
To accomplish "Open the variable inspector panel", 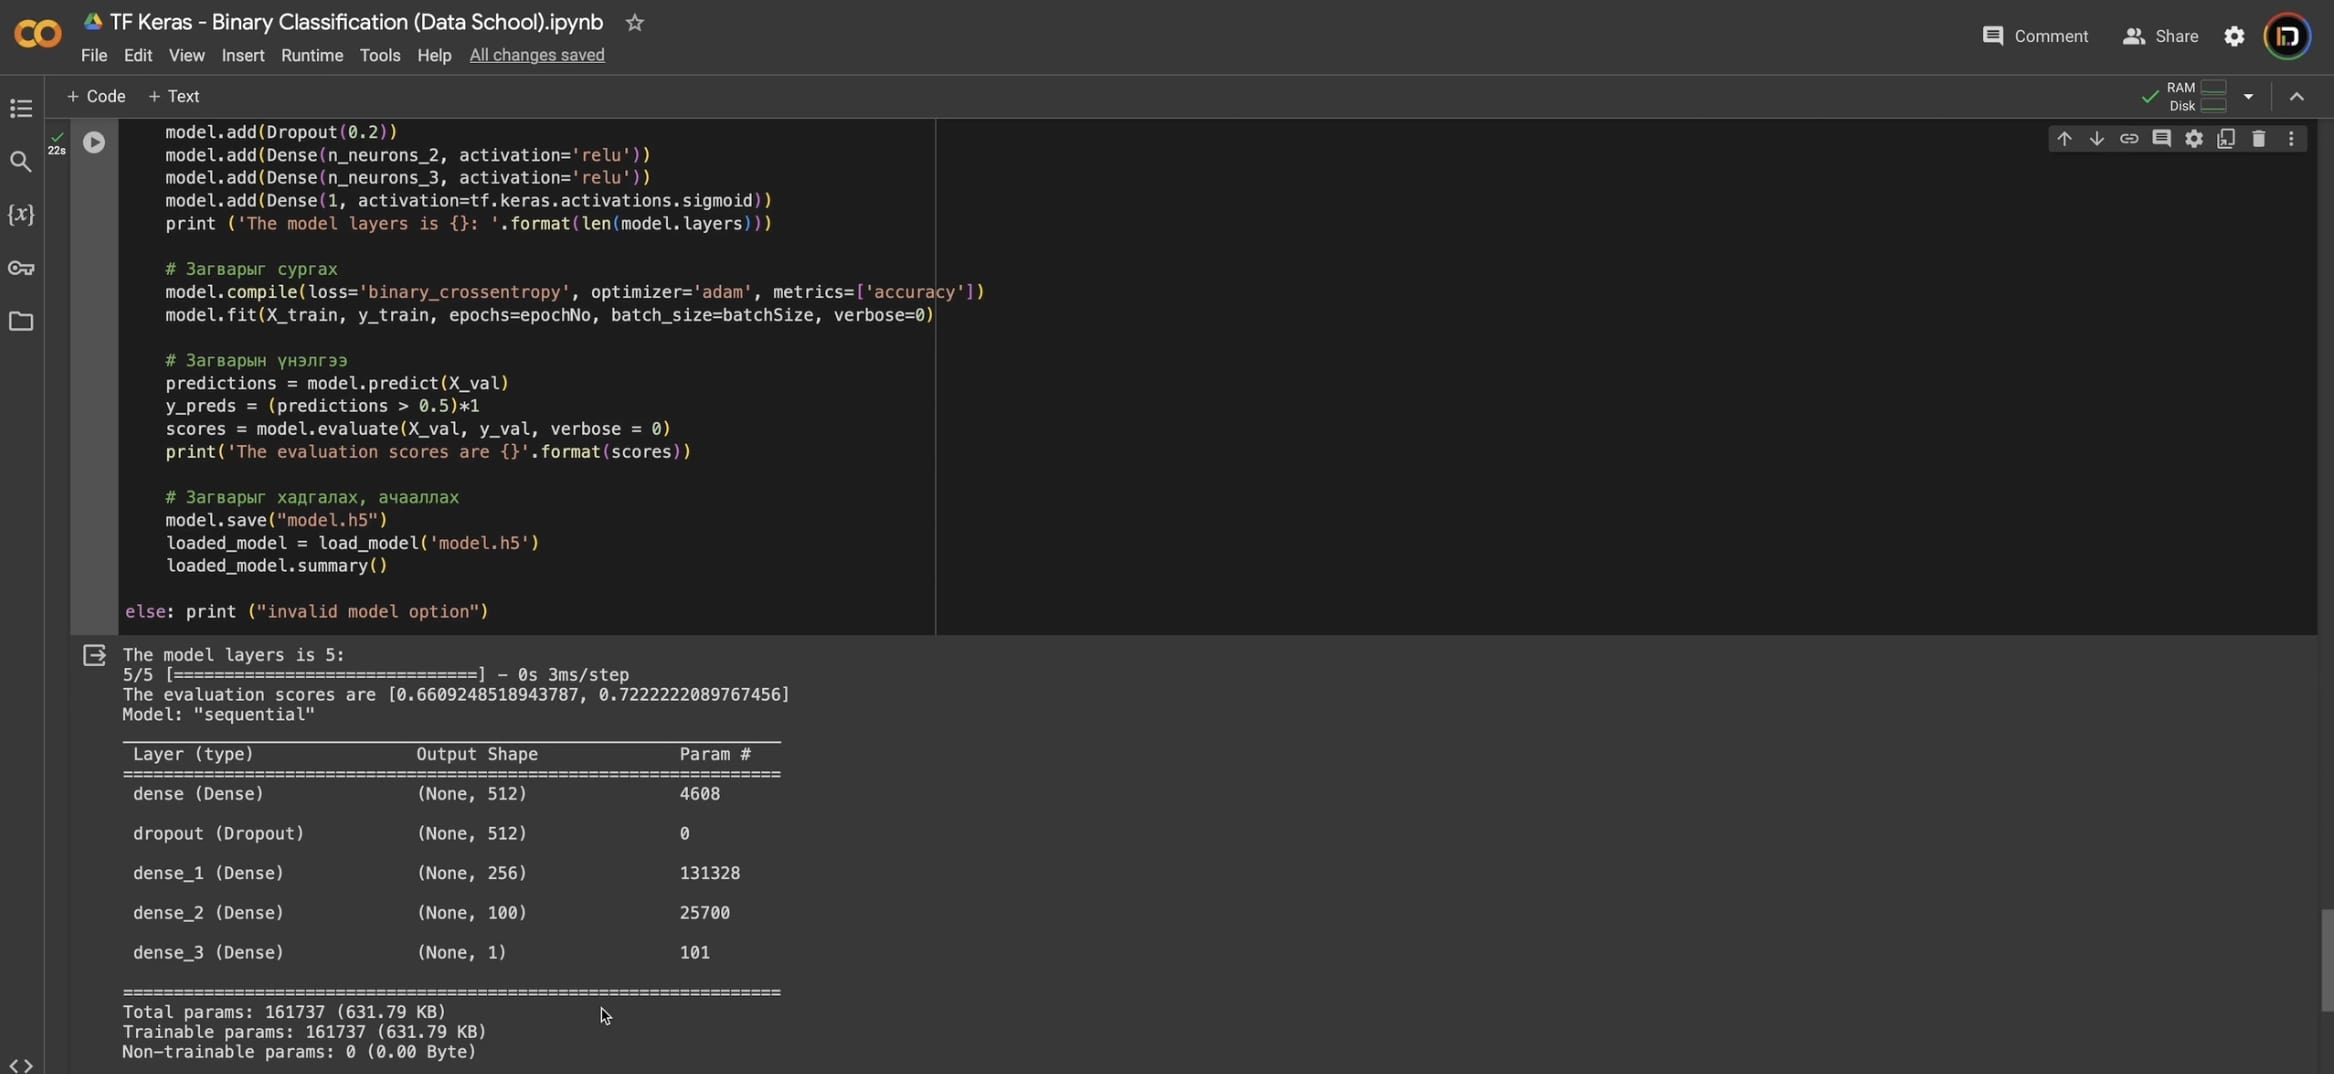I will (x=21, y=214).
